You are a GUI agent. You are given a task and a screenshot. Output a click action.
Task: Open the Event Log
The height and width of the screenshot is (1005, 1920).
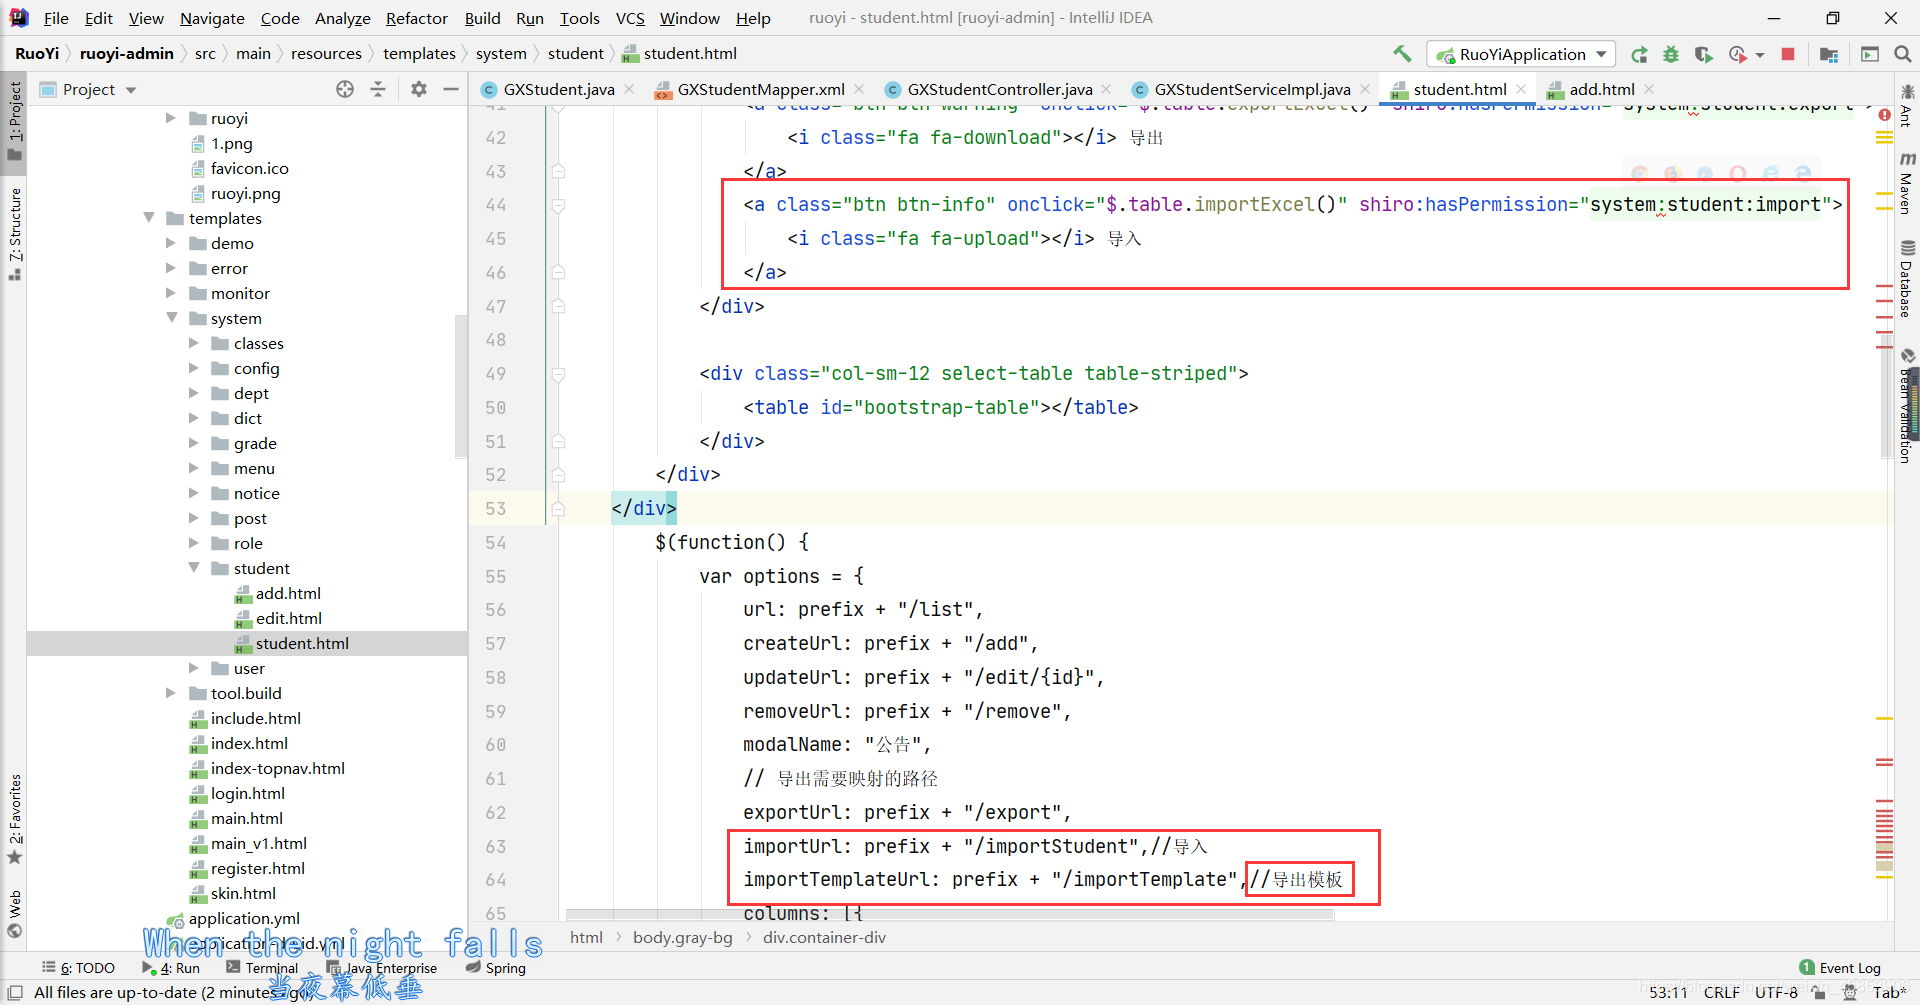1840,968
